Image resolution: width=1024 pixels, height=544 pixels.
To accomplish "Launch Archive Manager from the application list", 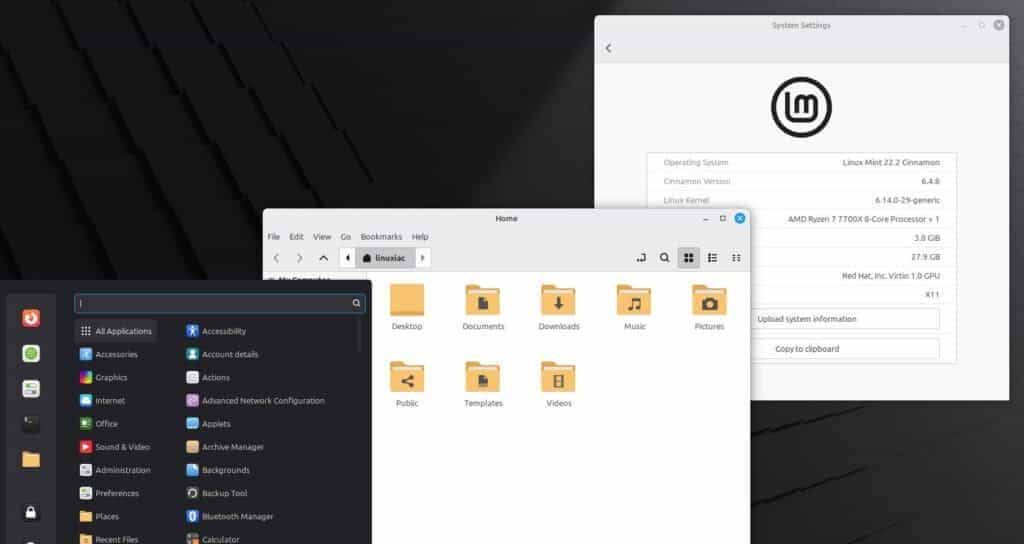I will pyautogui.click(x=225, y=447).
